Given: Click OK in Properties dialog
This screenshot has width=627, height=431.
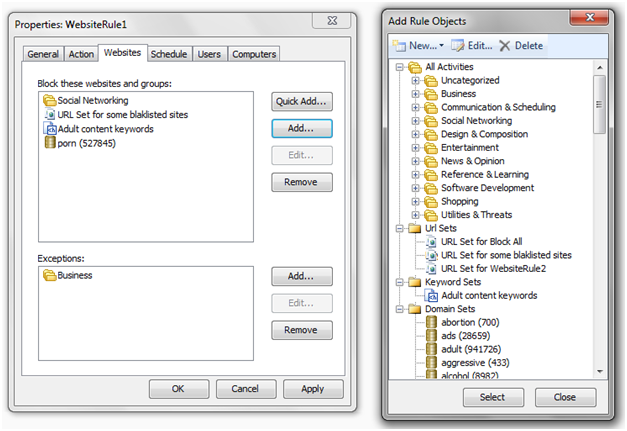Looking at the screenshot, I should [x=179, y=389].
